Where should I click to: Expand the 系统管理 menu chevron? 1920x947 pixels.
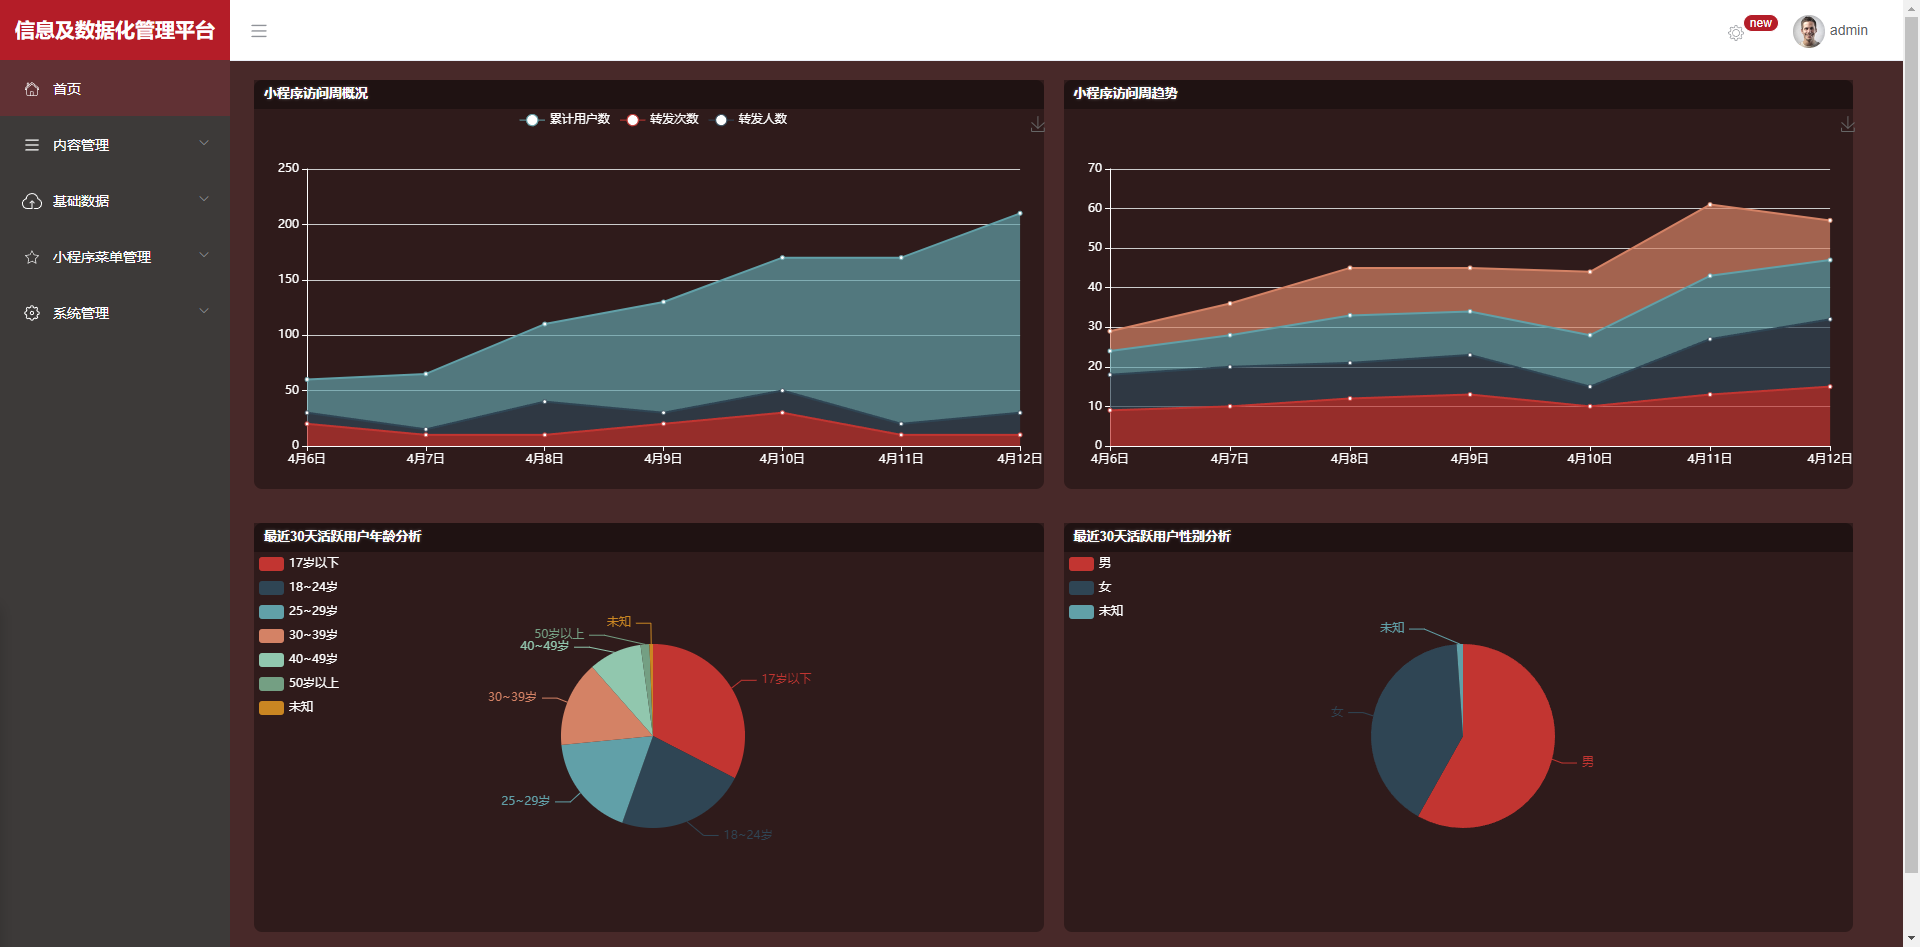pos(204,311)
